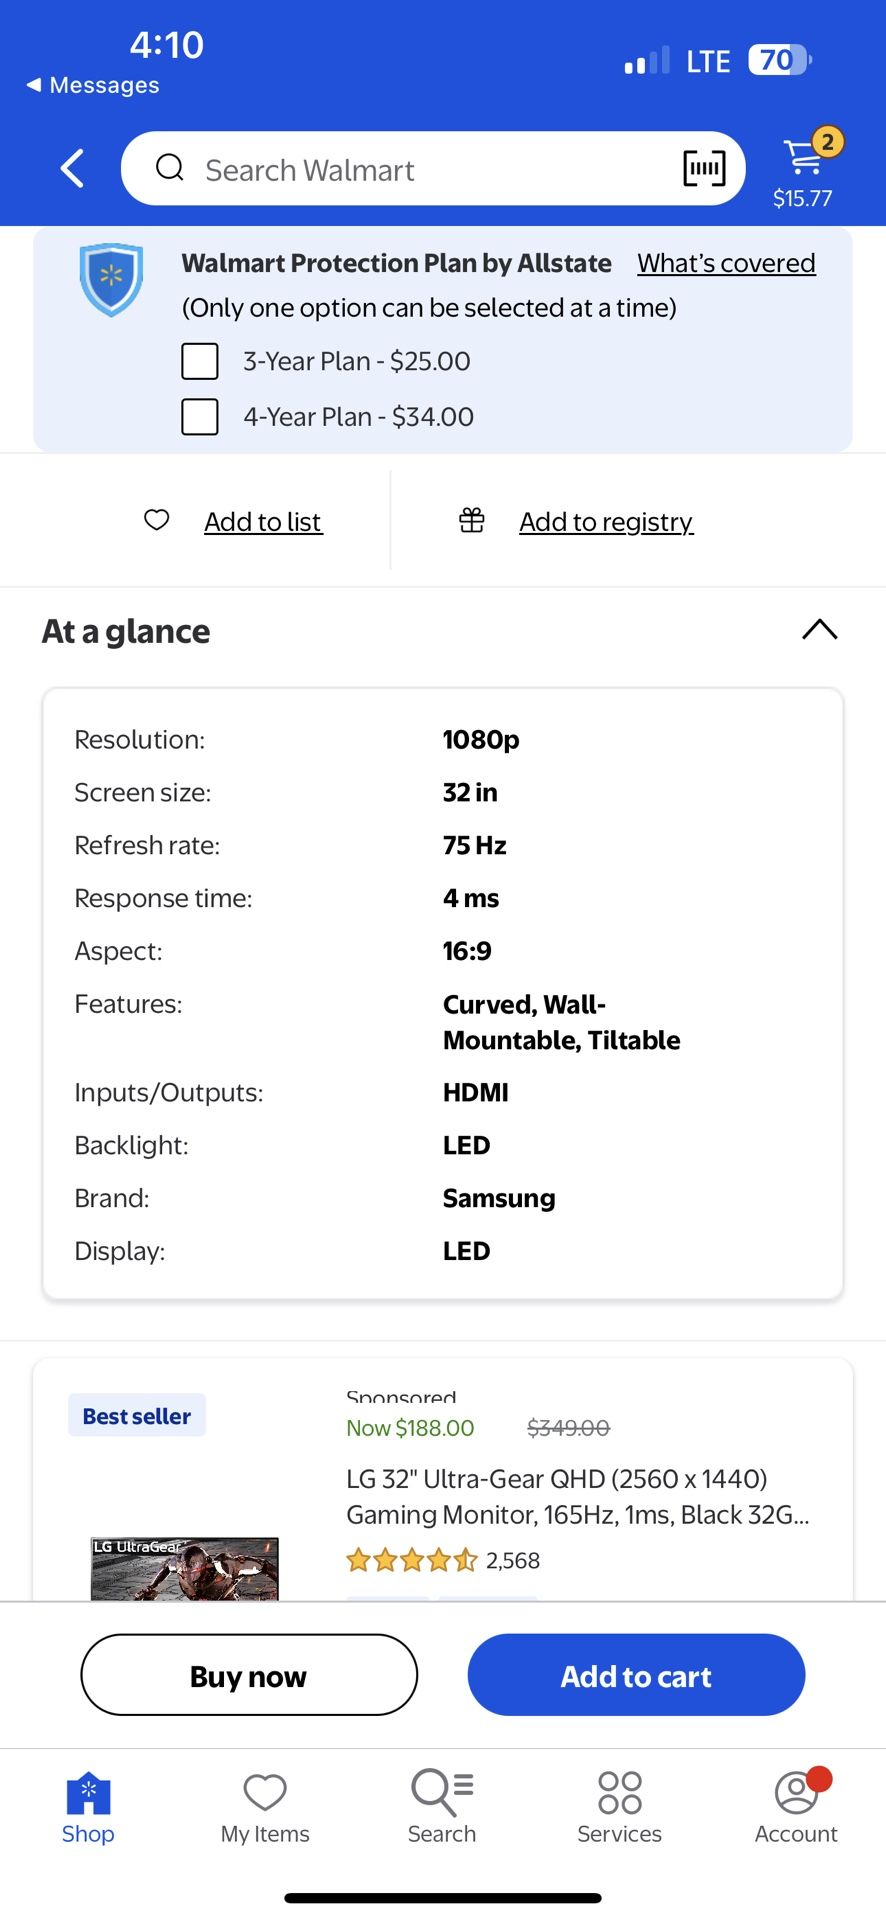Open the Account profile icon
886x1920 pixels.
tap(796, 1791)
